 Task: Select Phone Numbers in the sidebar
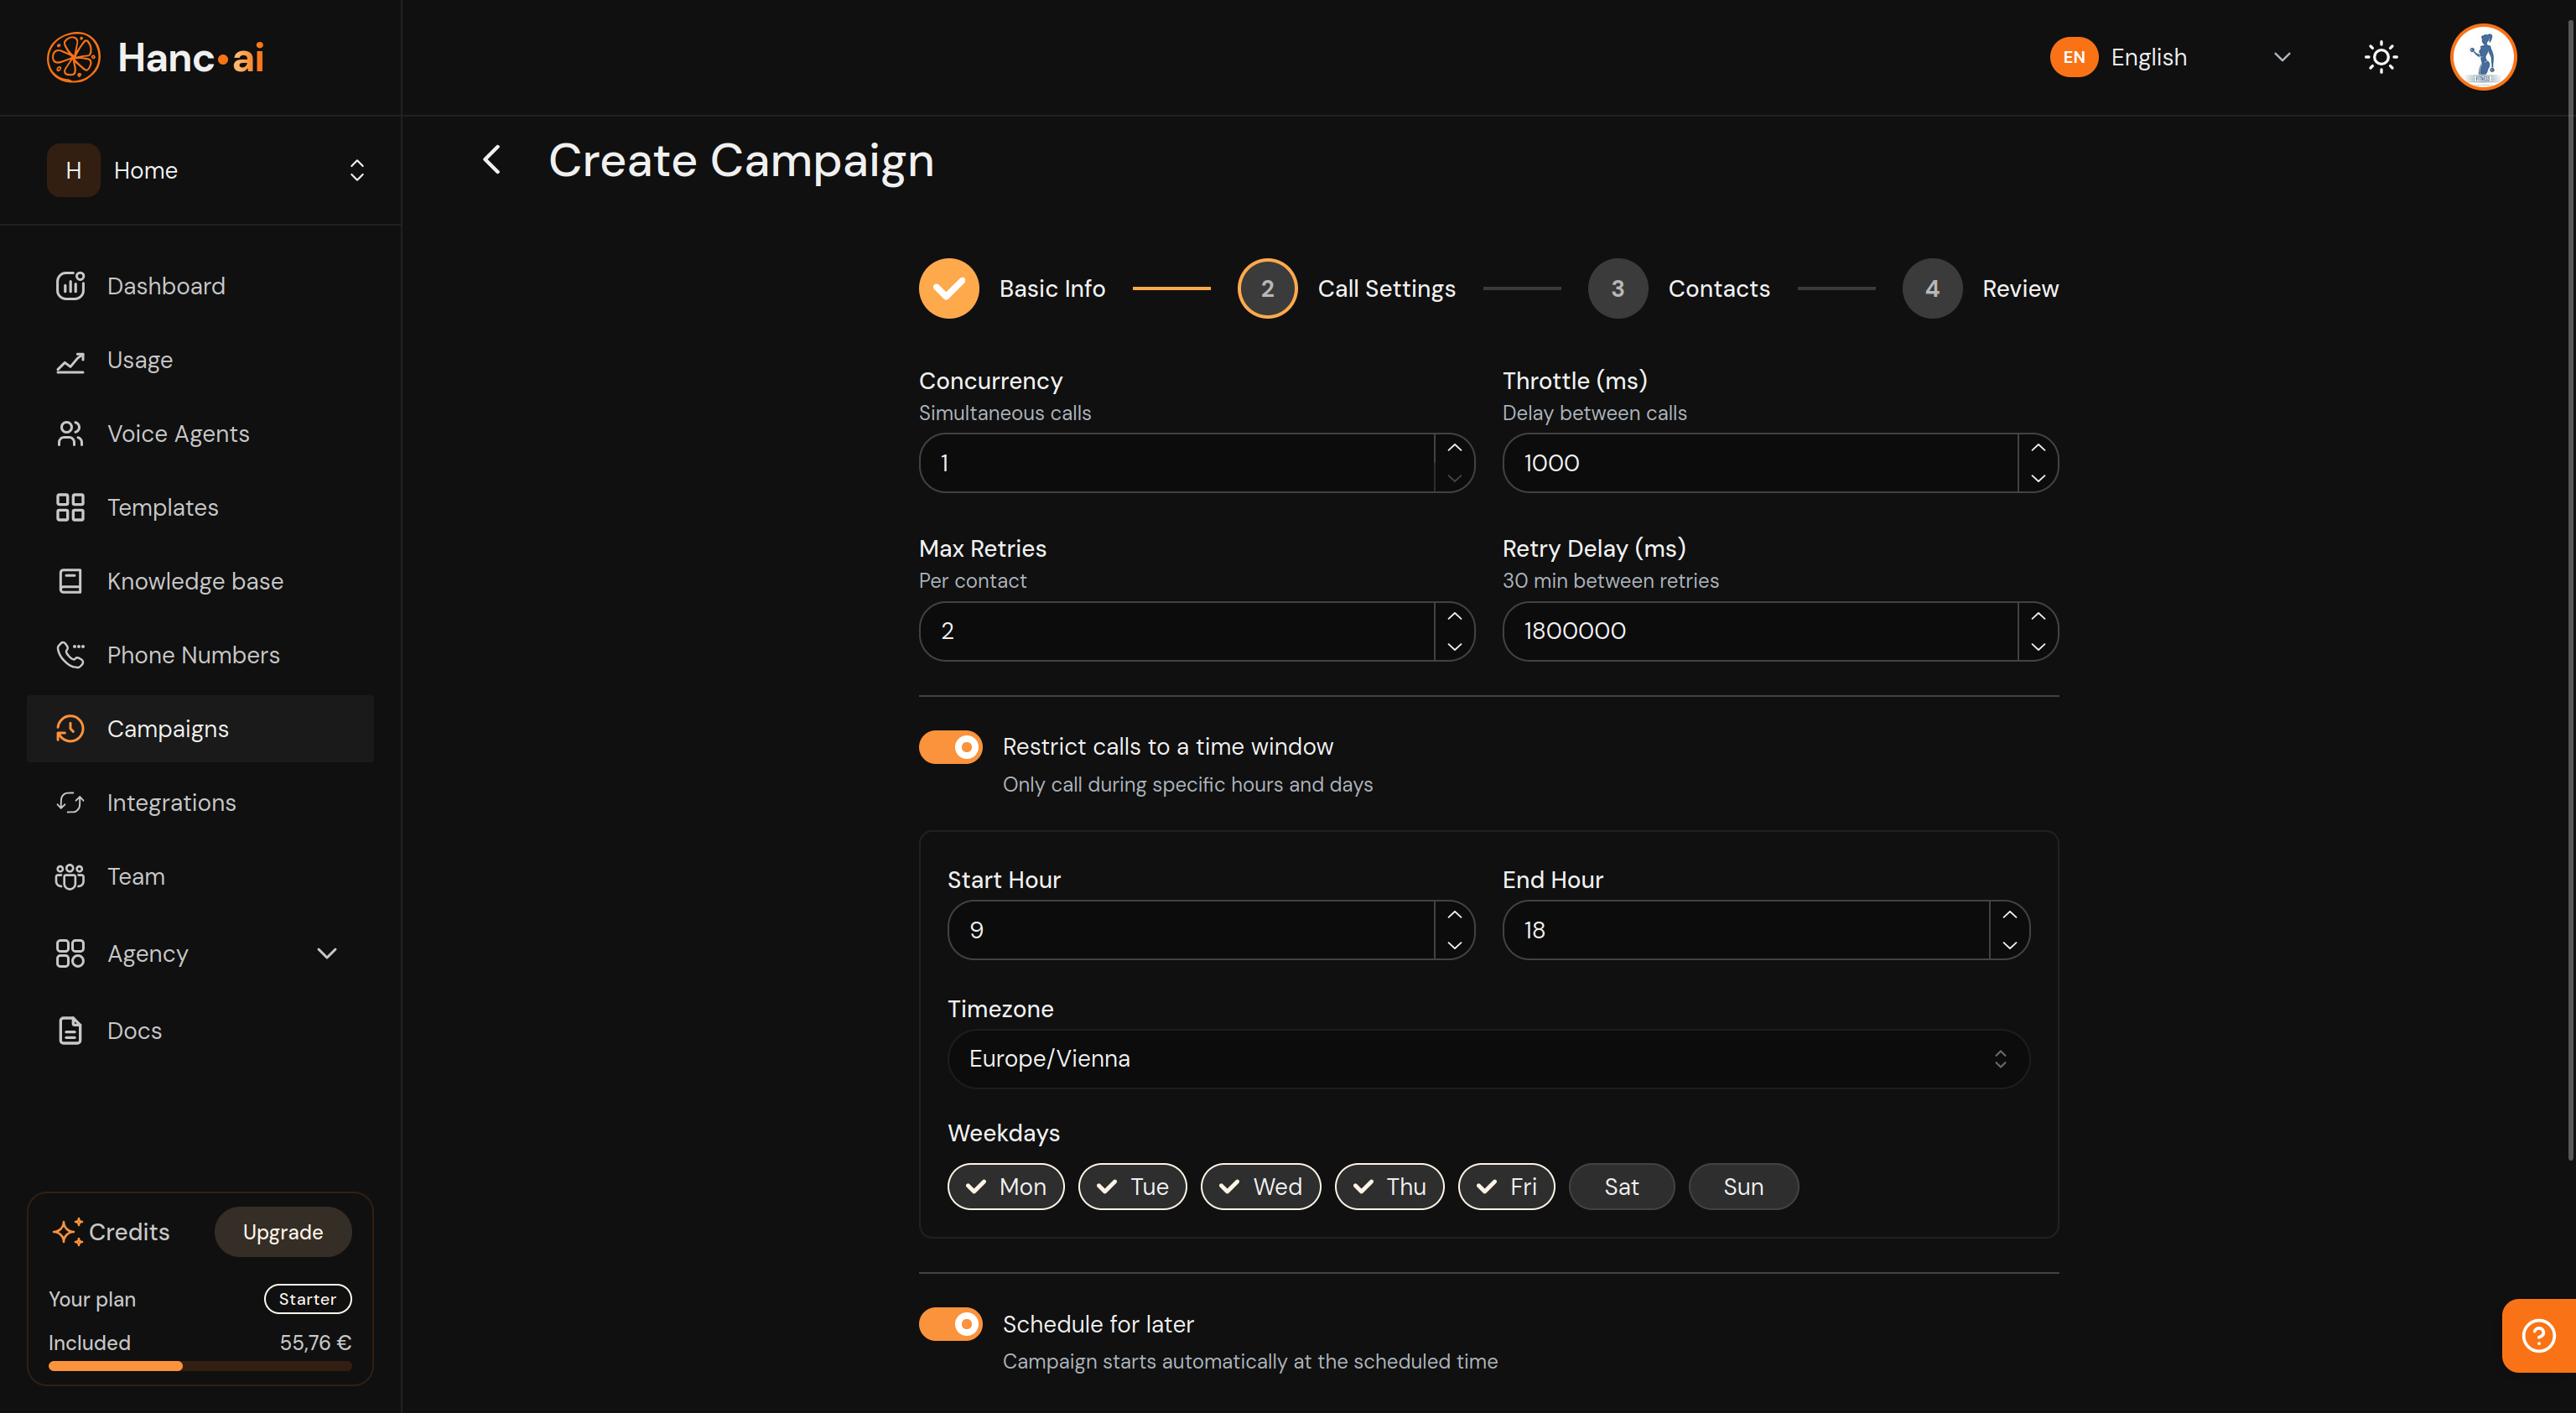(x=193, y=655)
